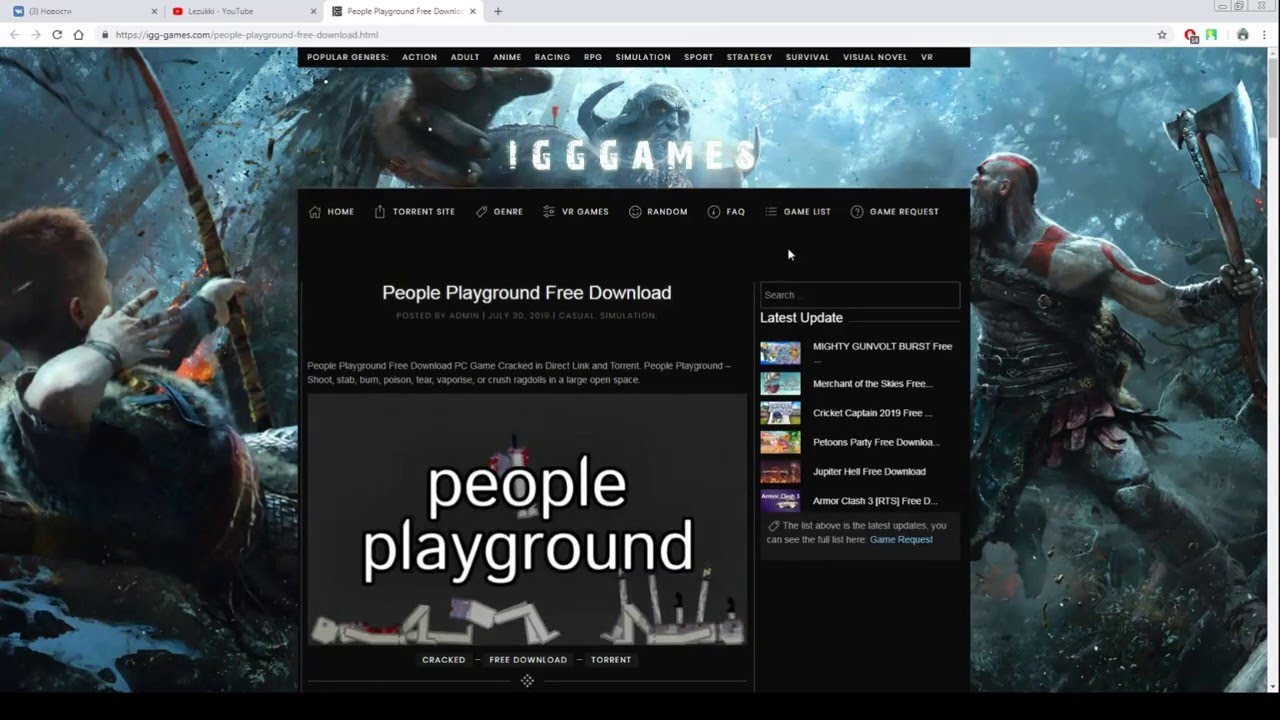The width and height of the screenshot is (1280, 720).
Task: Open the browser home page icon
Action: coord(78,34)
